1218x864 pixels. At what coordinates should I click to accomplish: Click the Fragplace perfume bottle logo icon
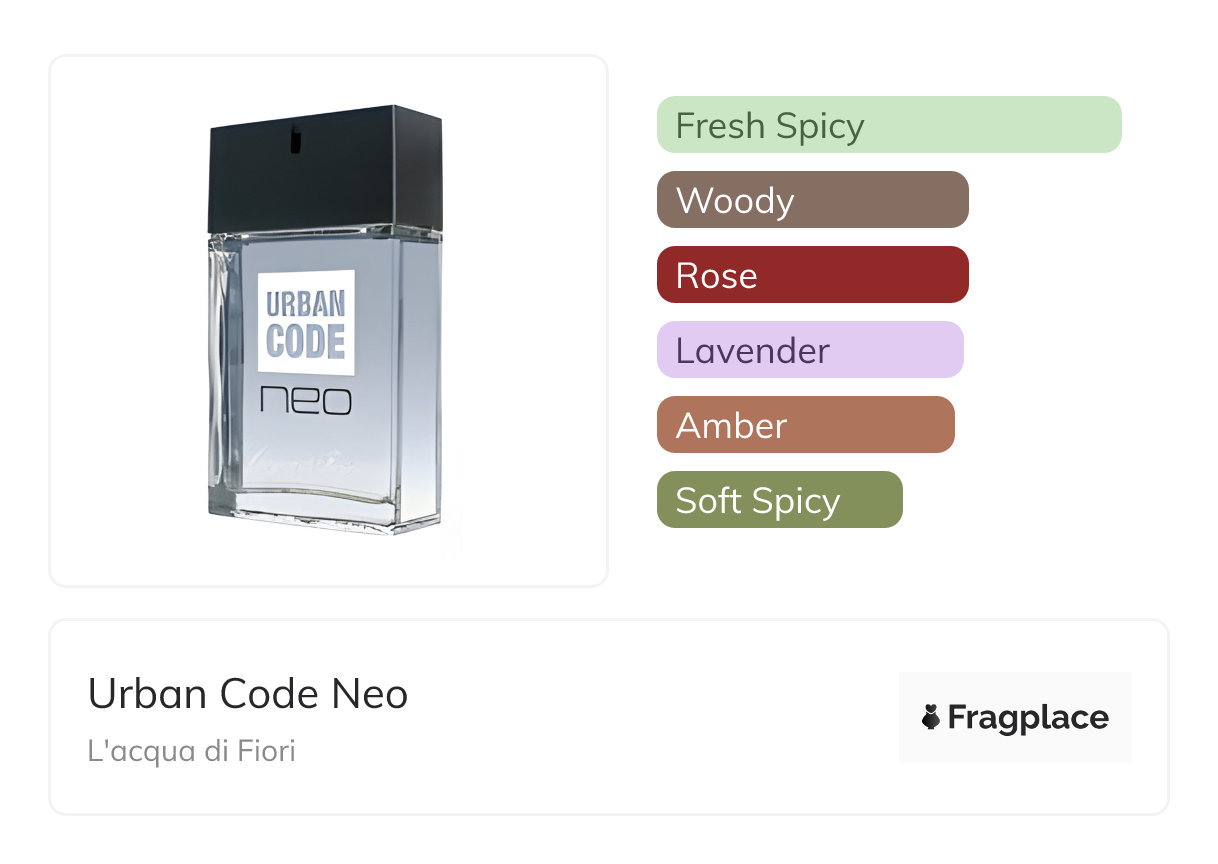[x=932, y=717]
